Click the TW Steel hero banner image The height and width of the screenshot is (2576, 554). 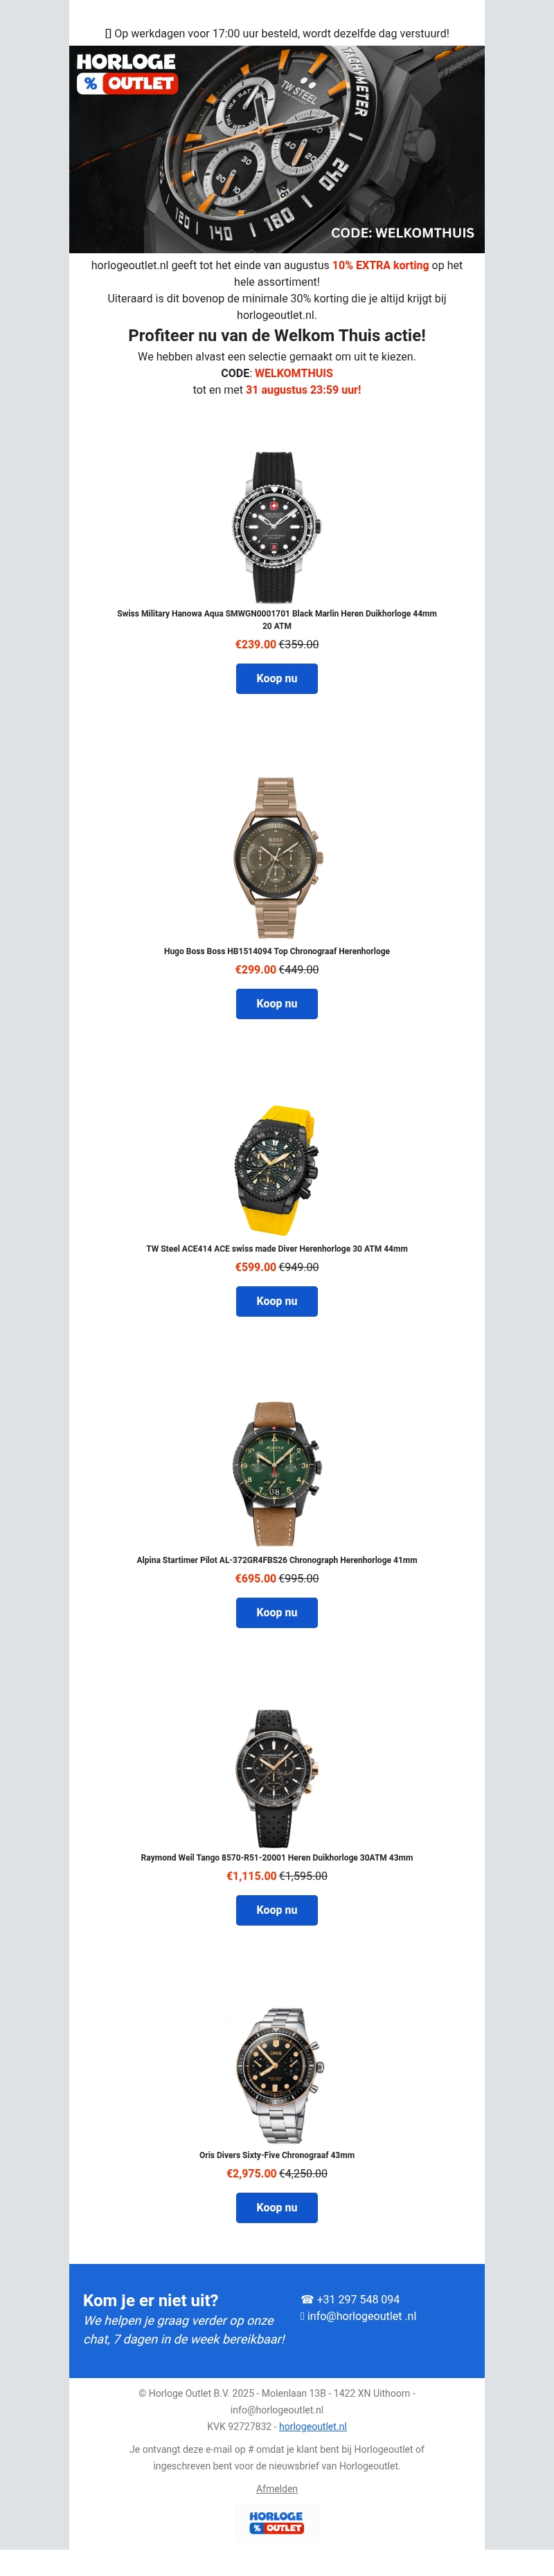coord(277,149)
